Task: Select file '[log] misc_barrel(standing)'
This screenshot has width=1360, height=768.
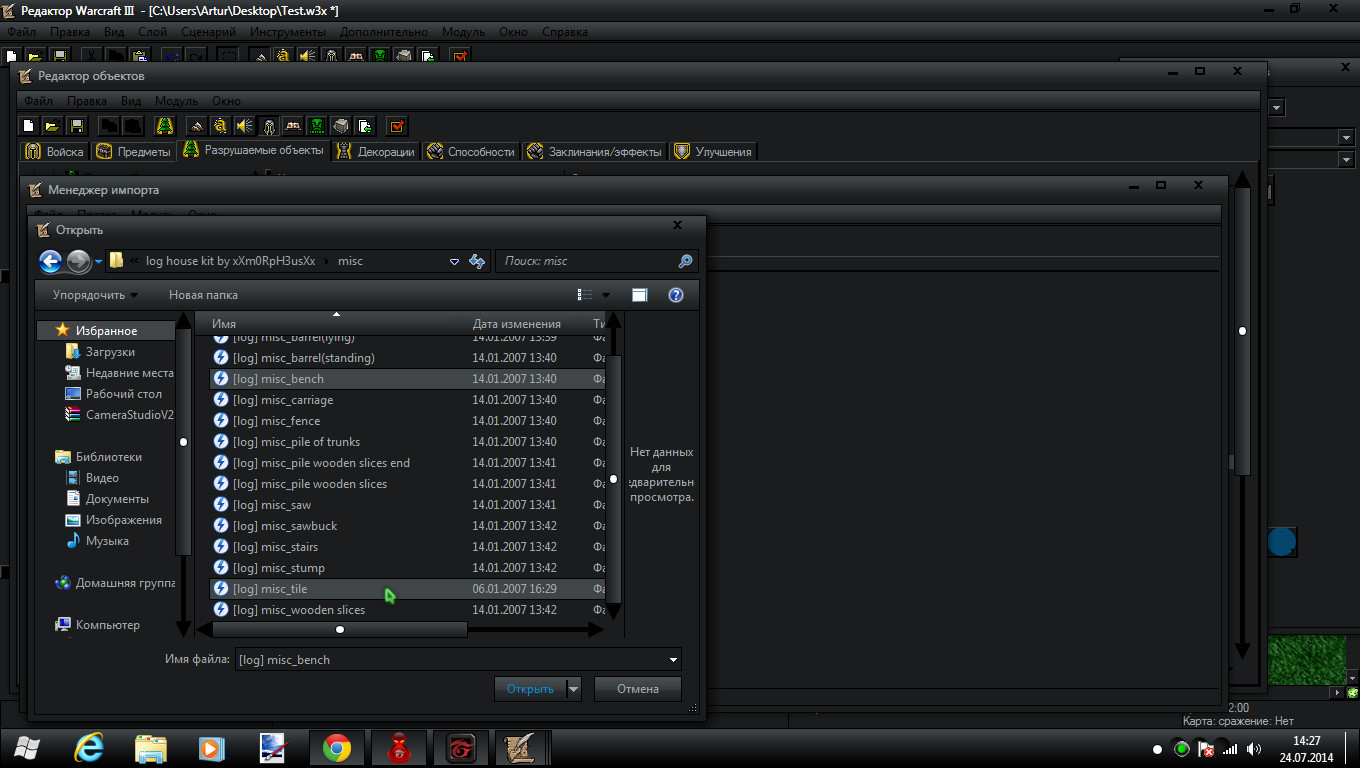Action: pos(407,358)
